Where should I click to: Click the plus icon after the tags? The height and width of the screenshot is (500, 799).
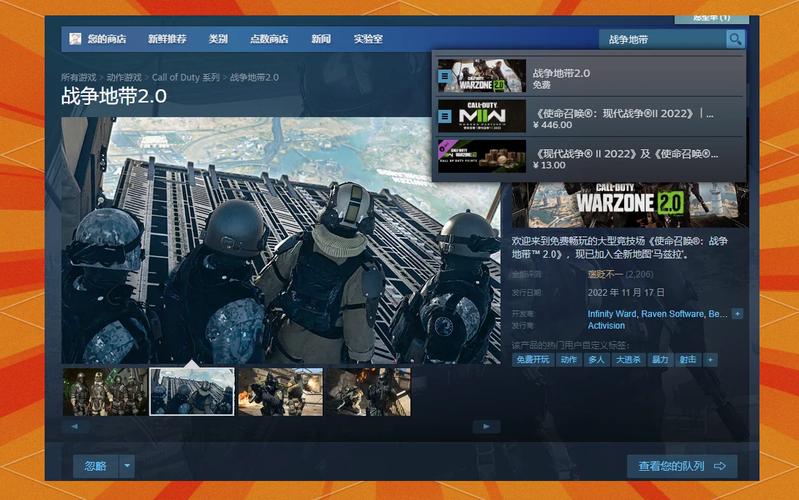711,359
